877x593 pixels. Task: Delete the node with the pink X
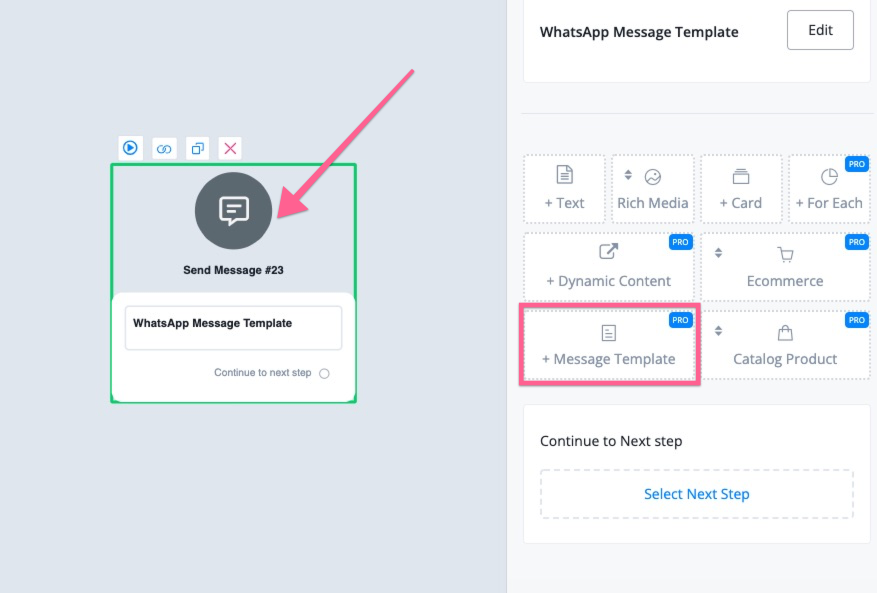[230, 149]
